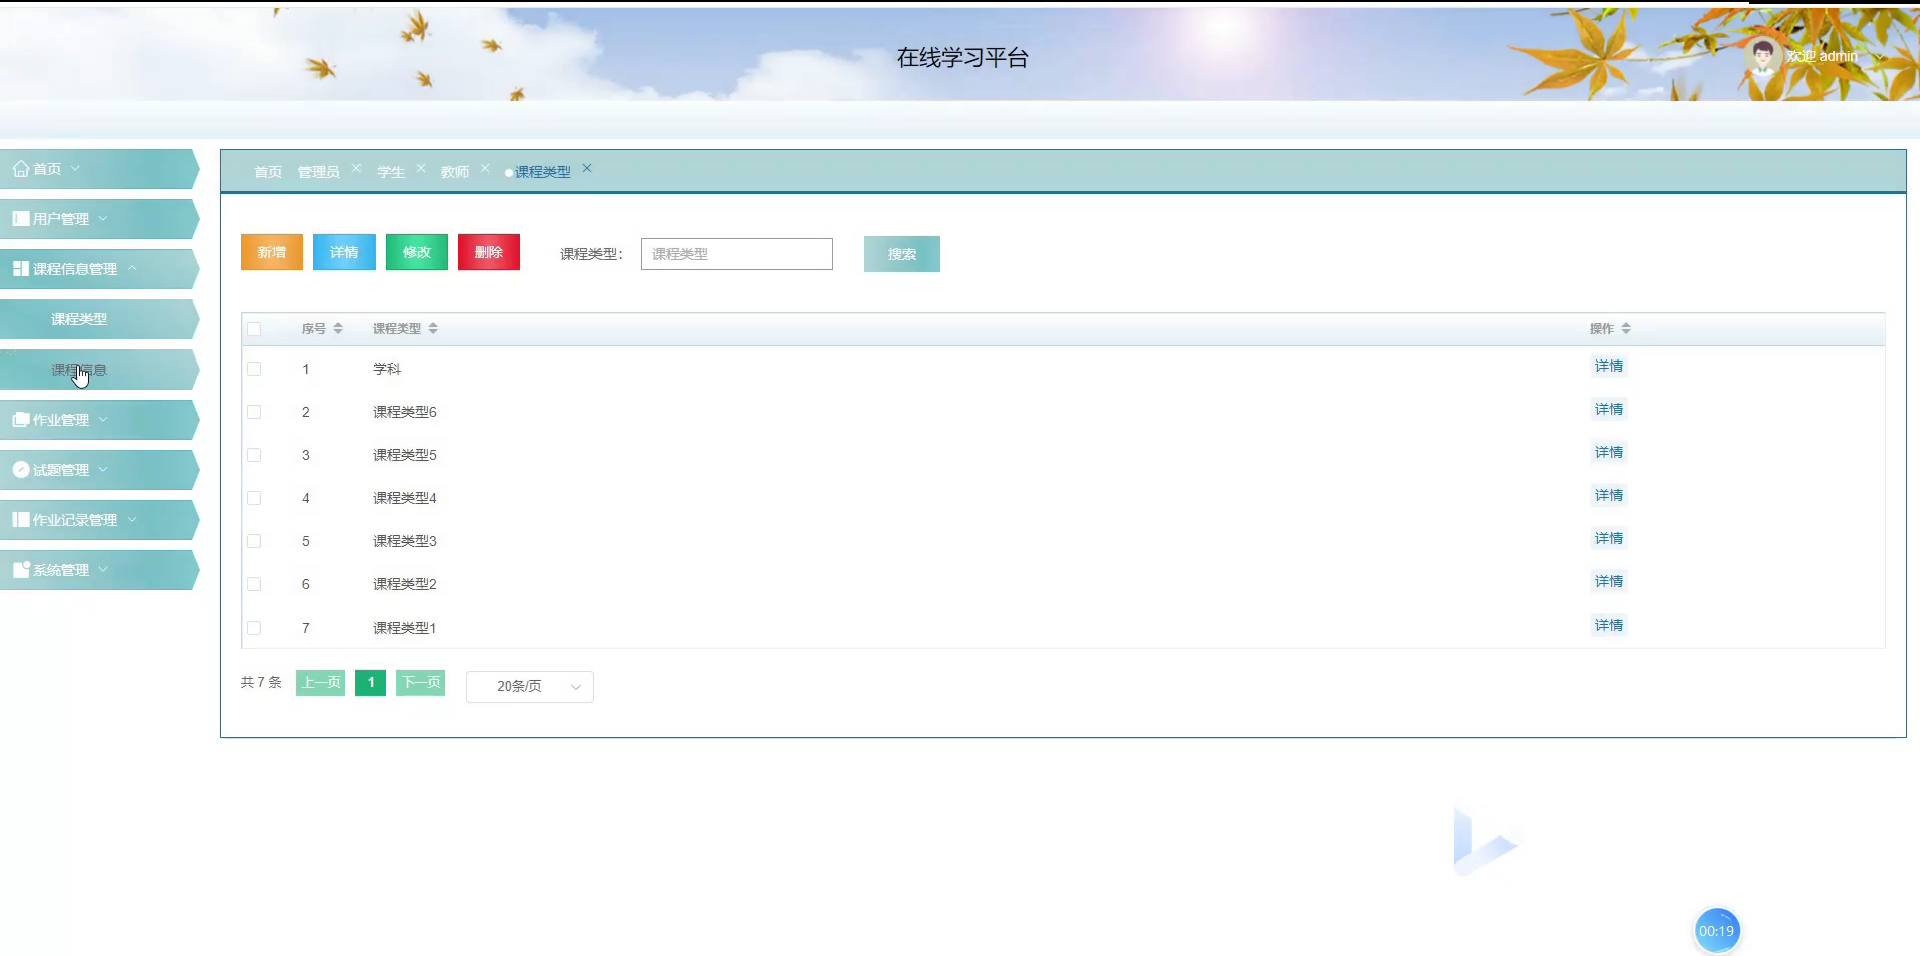Click the orange 新增 button
This screenshot has height=956, width=1920.
pos(272,252)
